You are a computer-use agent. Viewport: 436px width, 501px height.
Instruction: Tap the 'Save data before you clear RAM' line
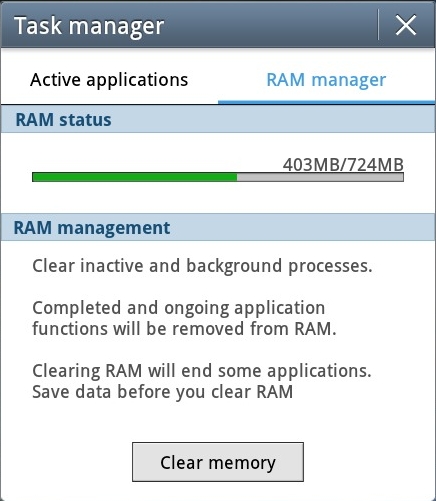coord(163,392)
